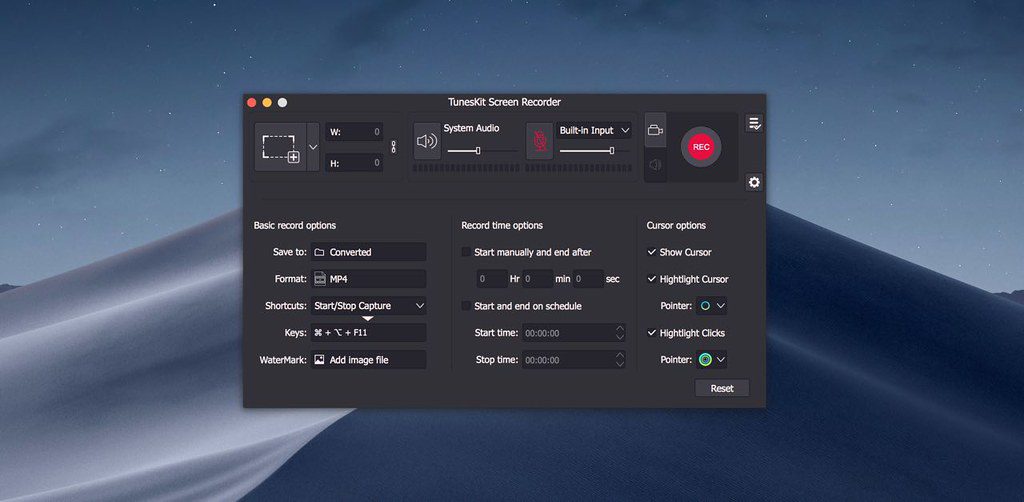Open the Start/Stop Capture shortcuts dropdown
This screenshot has width=1024, height=502.
pos(368,306)
